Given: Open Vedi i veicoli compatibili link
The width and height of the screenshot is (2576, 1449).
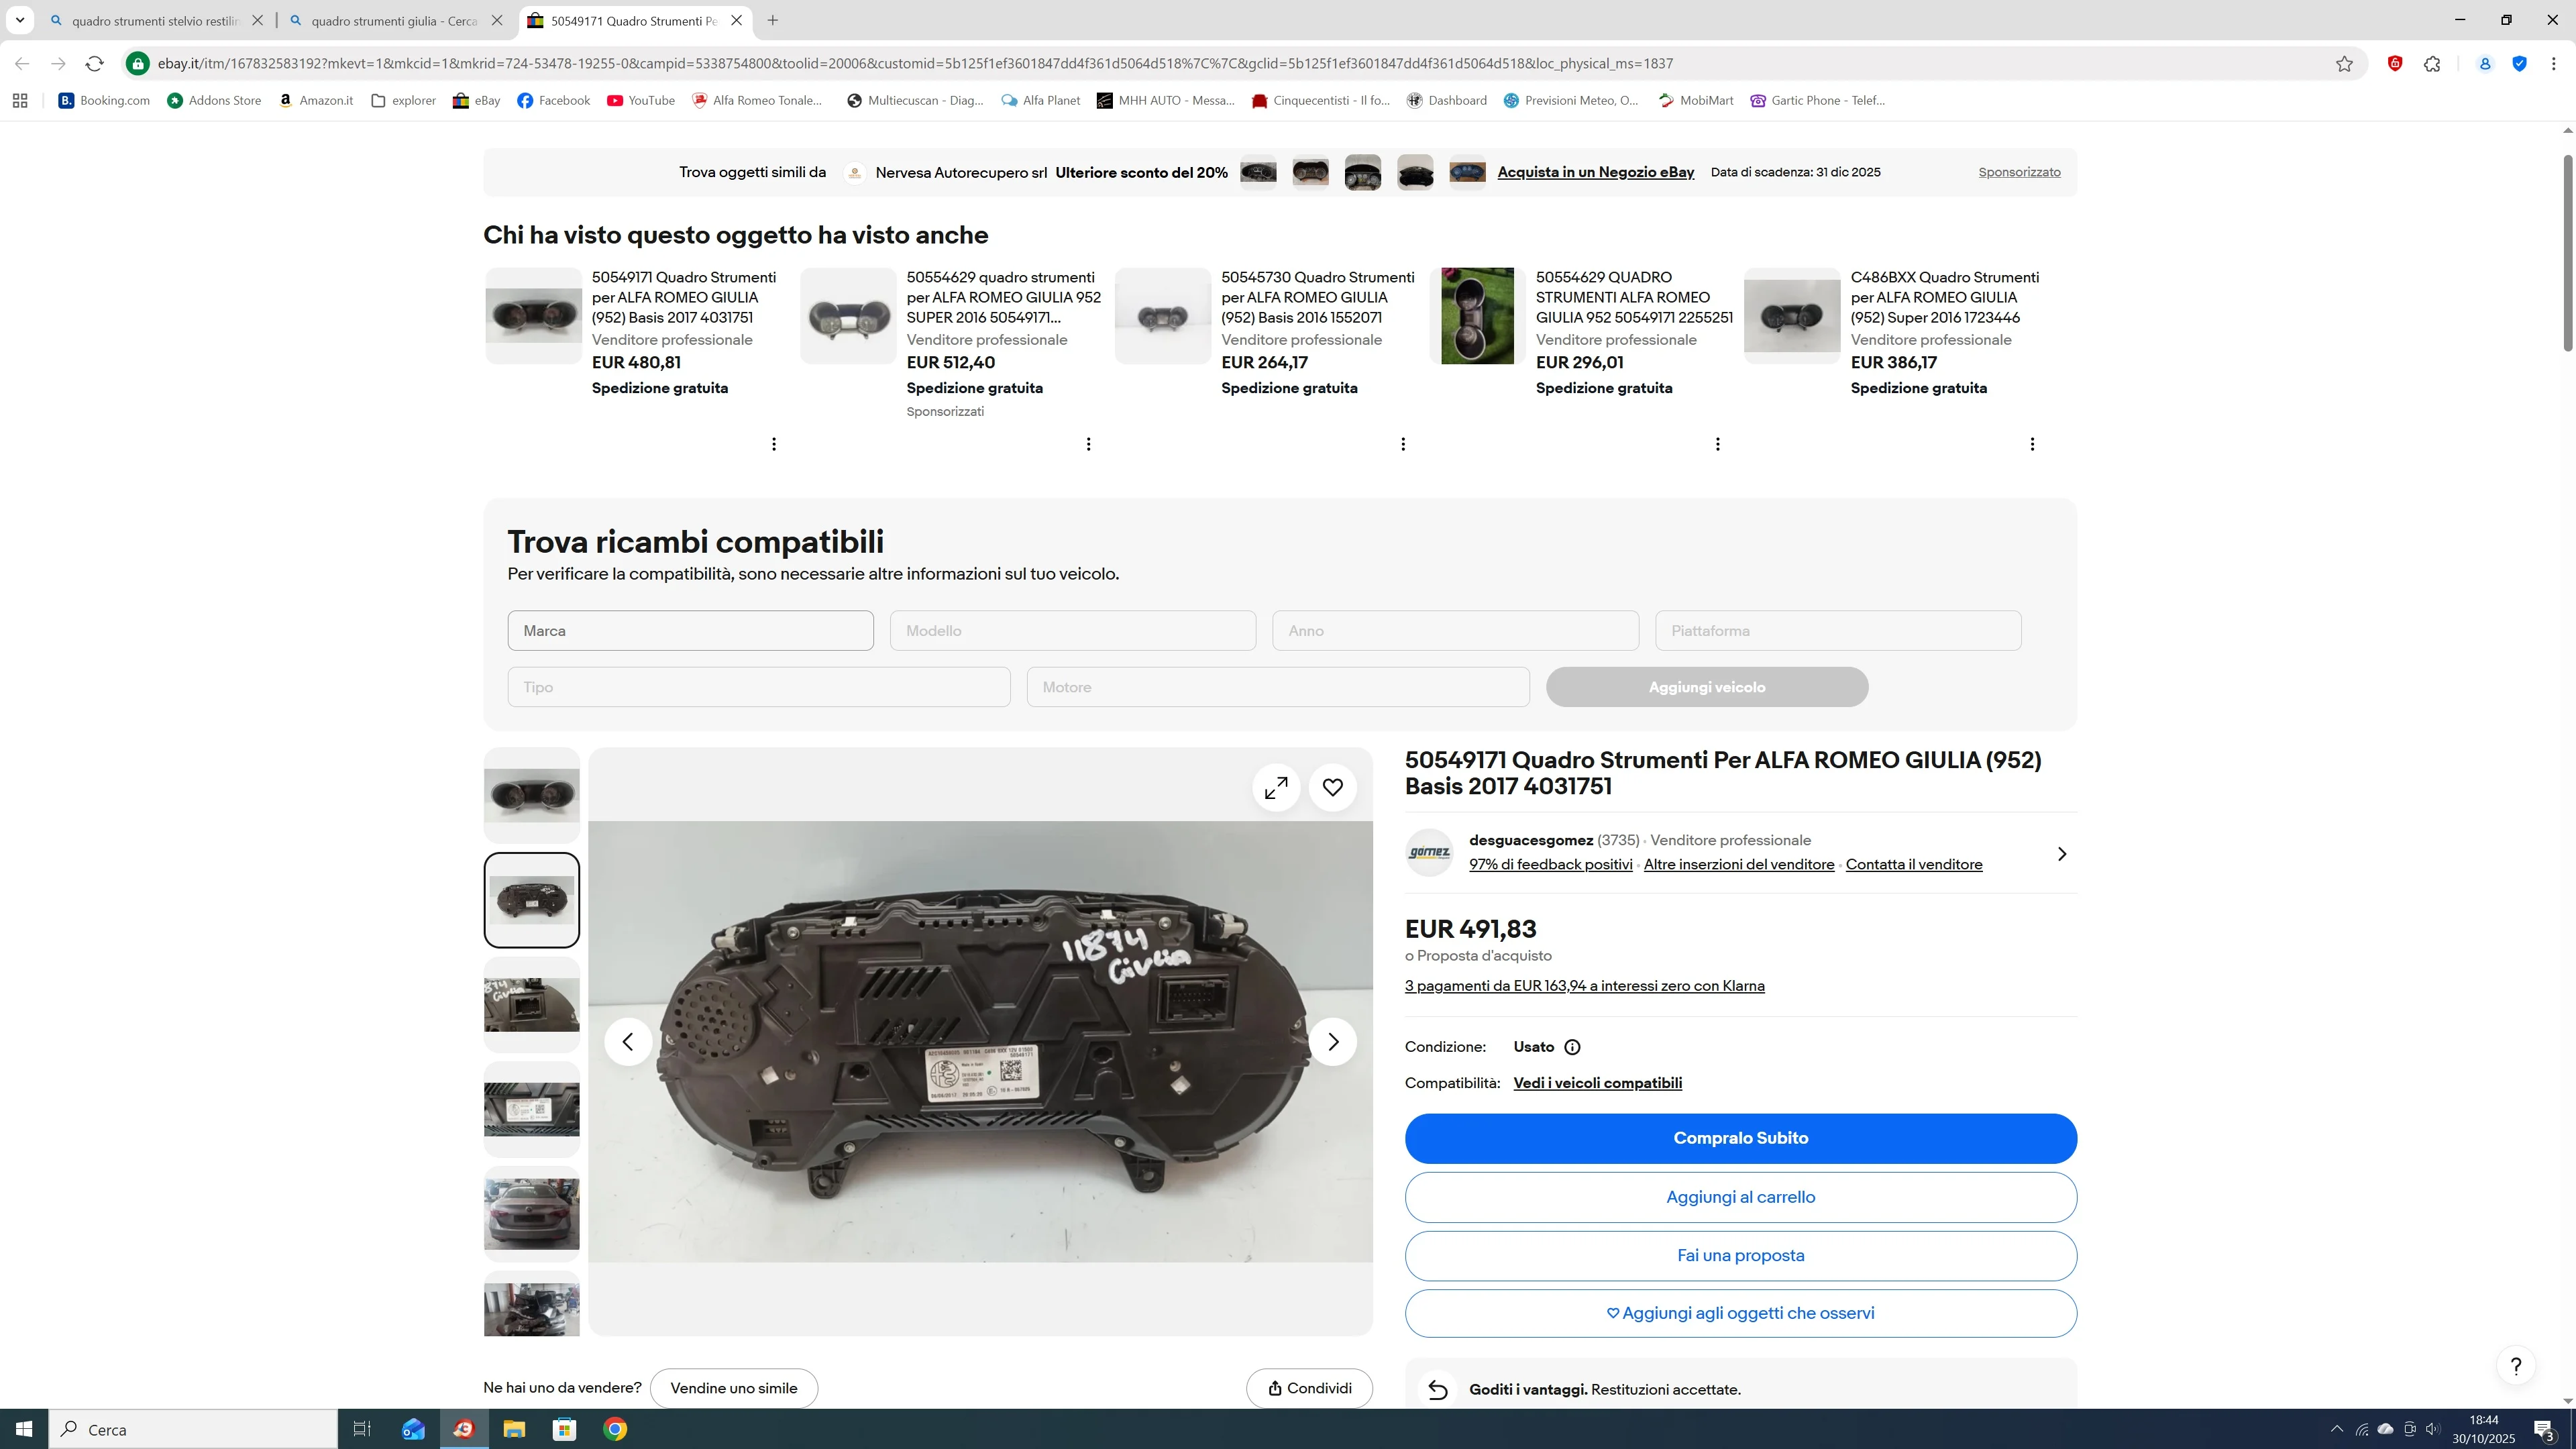Looking at the screenshot, I should point(1597,1083).
